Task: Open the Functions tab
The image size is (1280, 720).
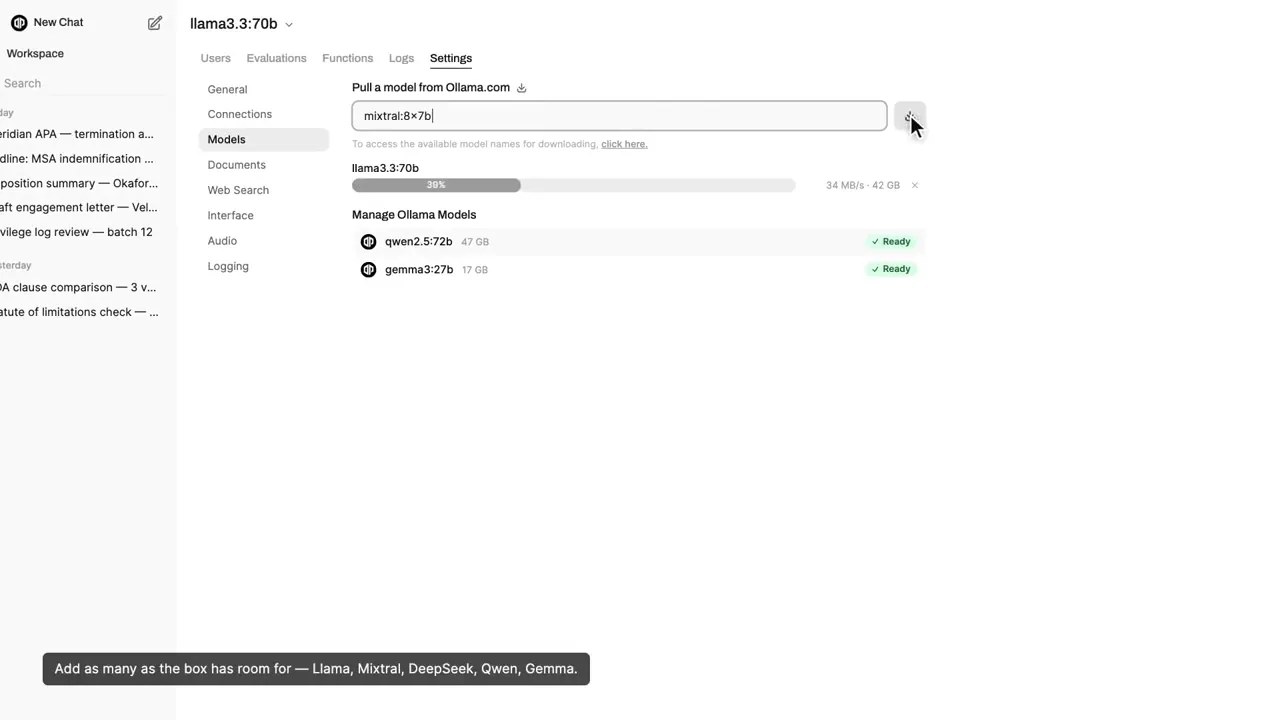Action: (347, 58)
